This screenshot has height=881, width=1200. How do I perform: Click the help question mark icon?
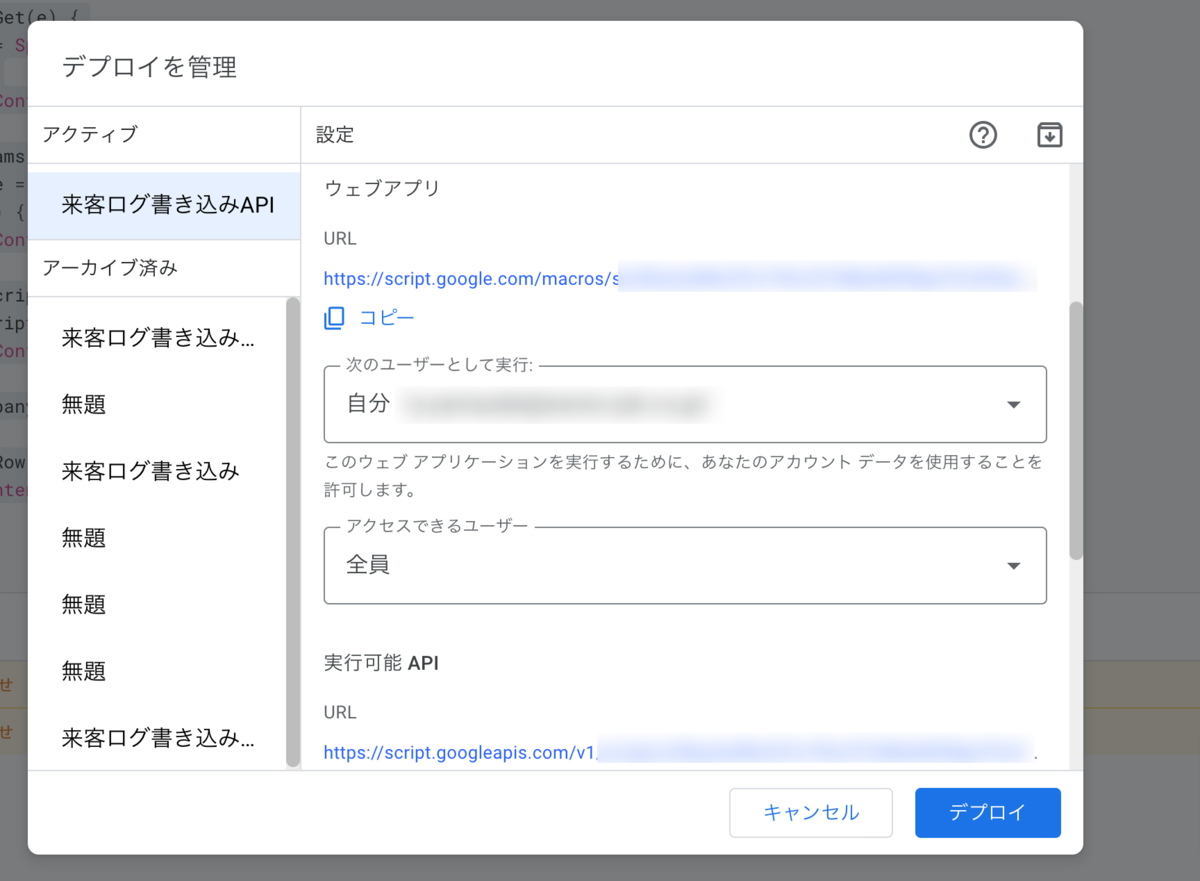pos(983,135)
